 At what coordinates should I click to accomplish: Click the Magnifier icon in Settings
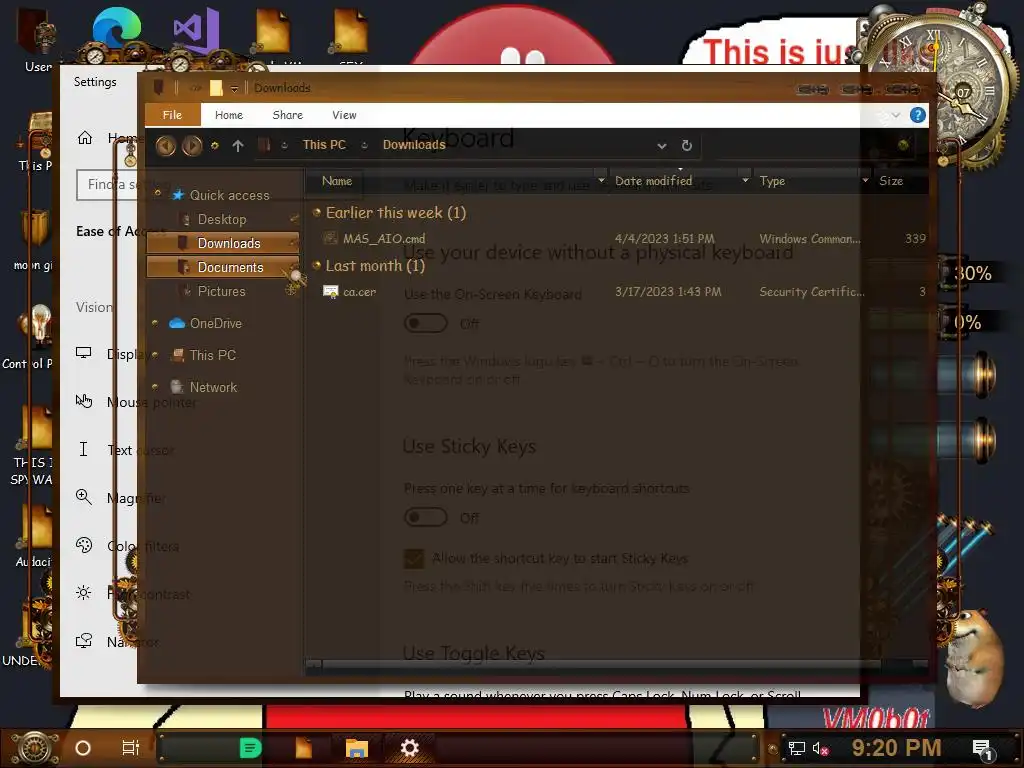click(x=84, y=497)
